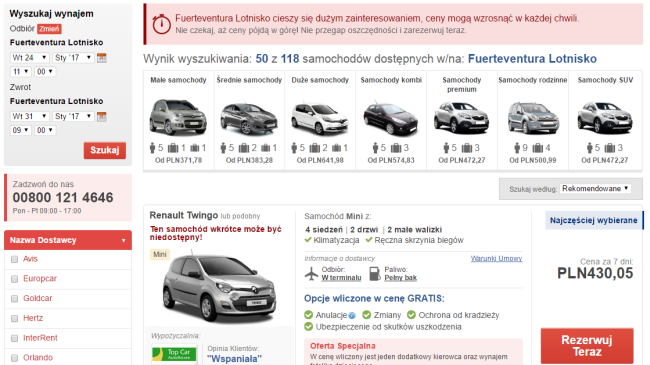Open the return hour dropdown 09

click(20, 130)
